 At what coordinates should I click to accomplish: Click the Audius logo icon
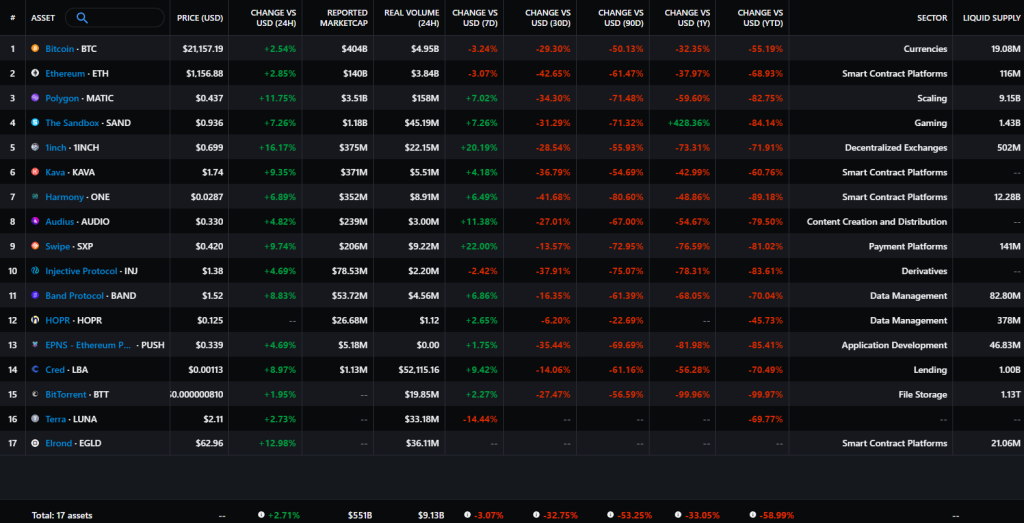click(35, 221)
